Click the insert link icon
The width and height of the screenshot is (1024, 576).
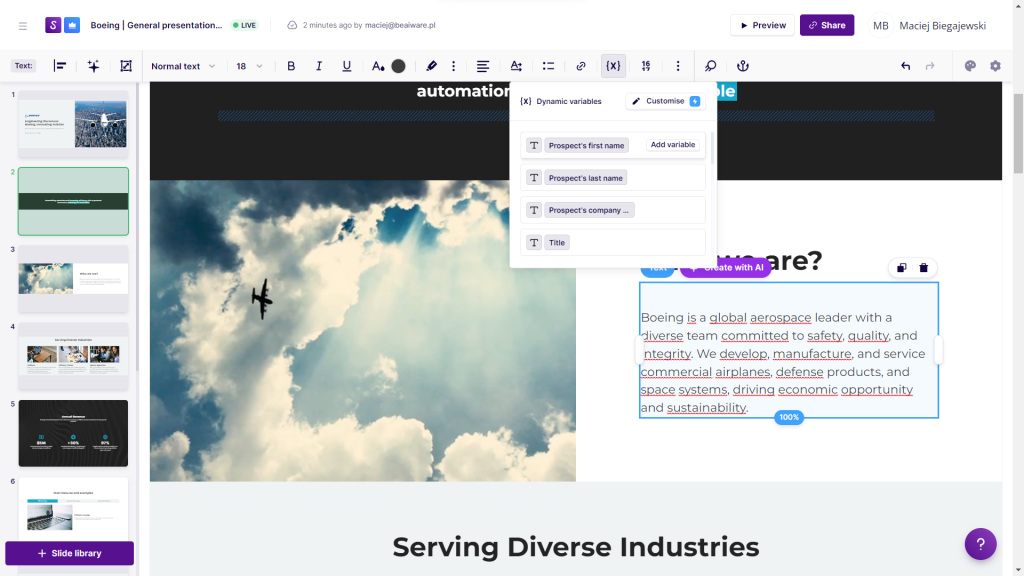[x=581, y=66]
